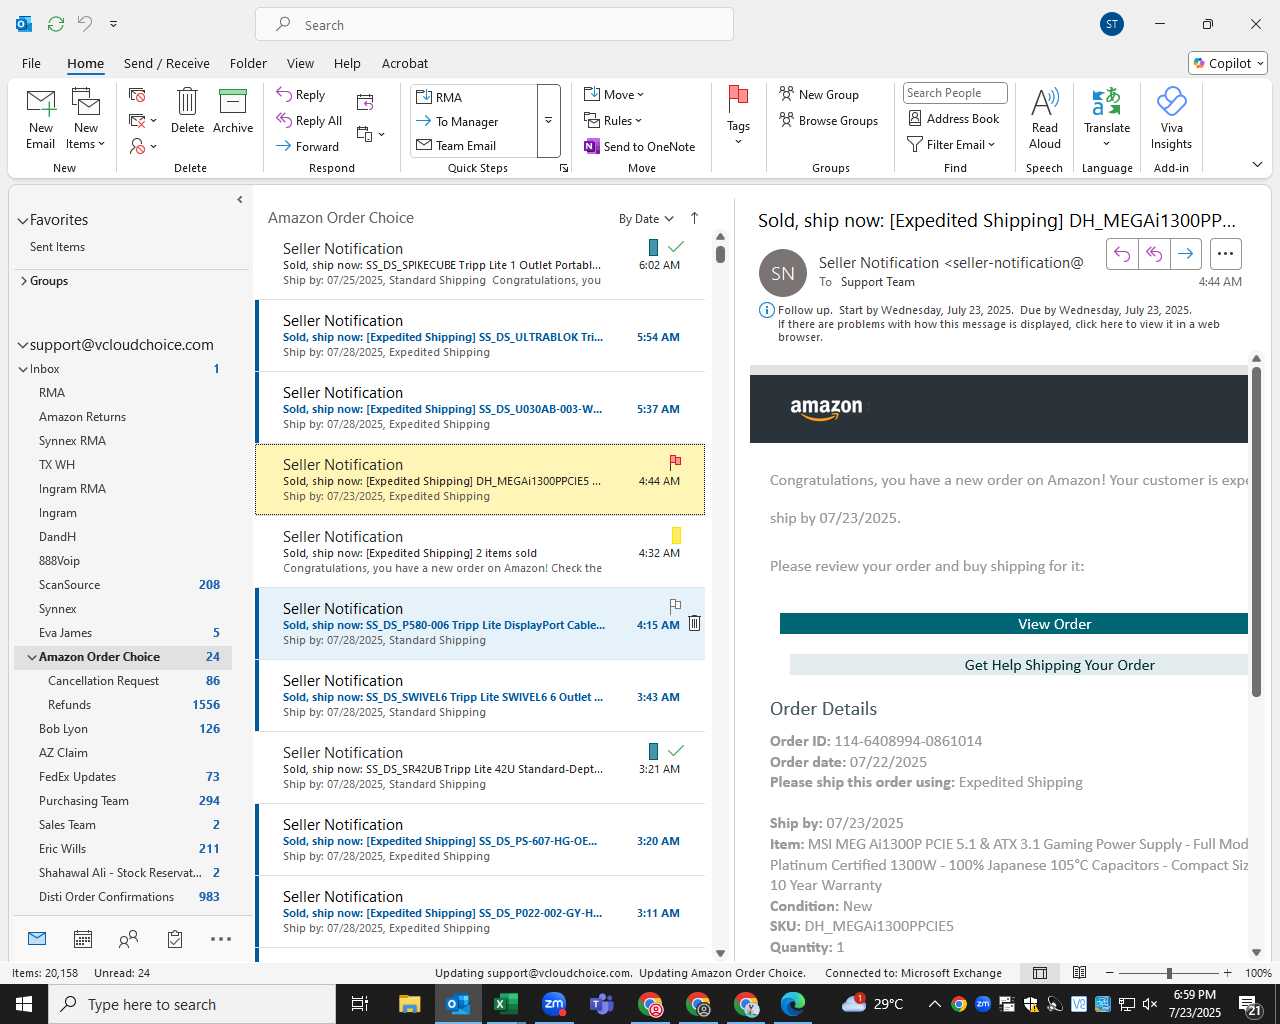Screen dimensions: 1280x1024
Task: Click the zoom slider handle in status bar
Action: pyautogui.click(x=1169, y=973)
